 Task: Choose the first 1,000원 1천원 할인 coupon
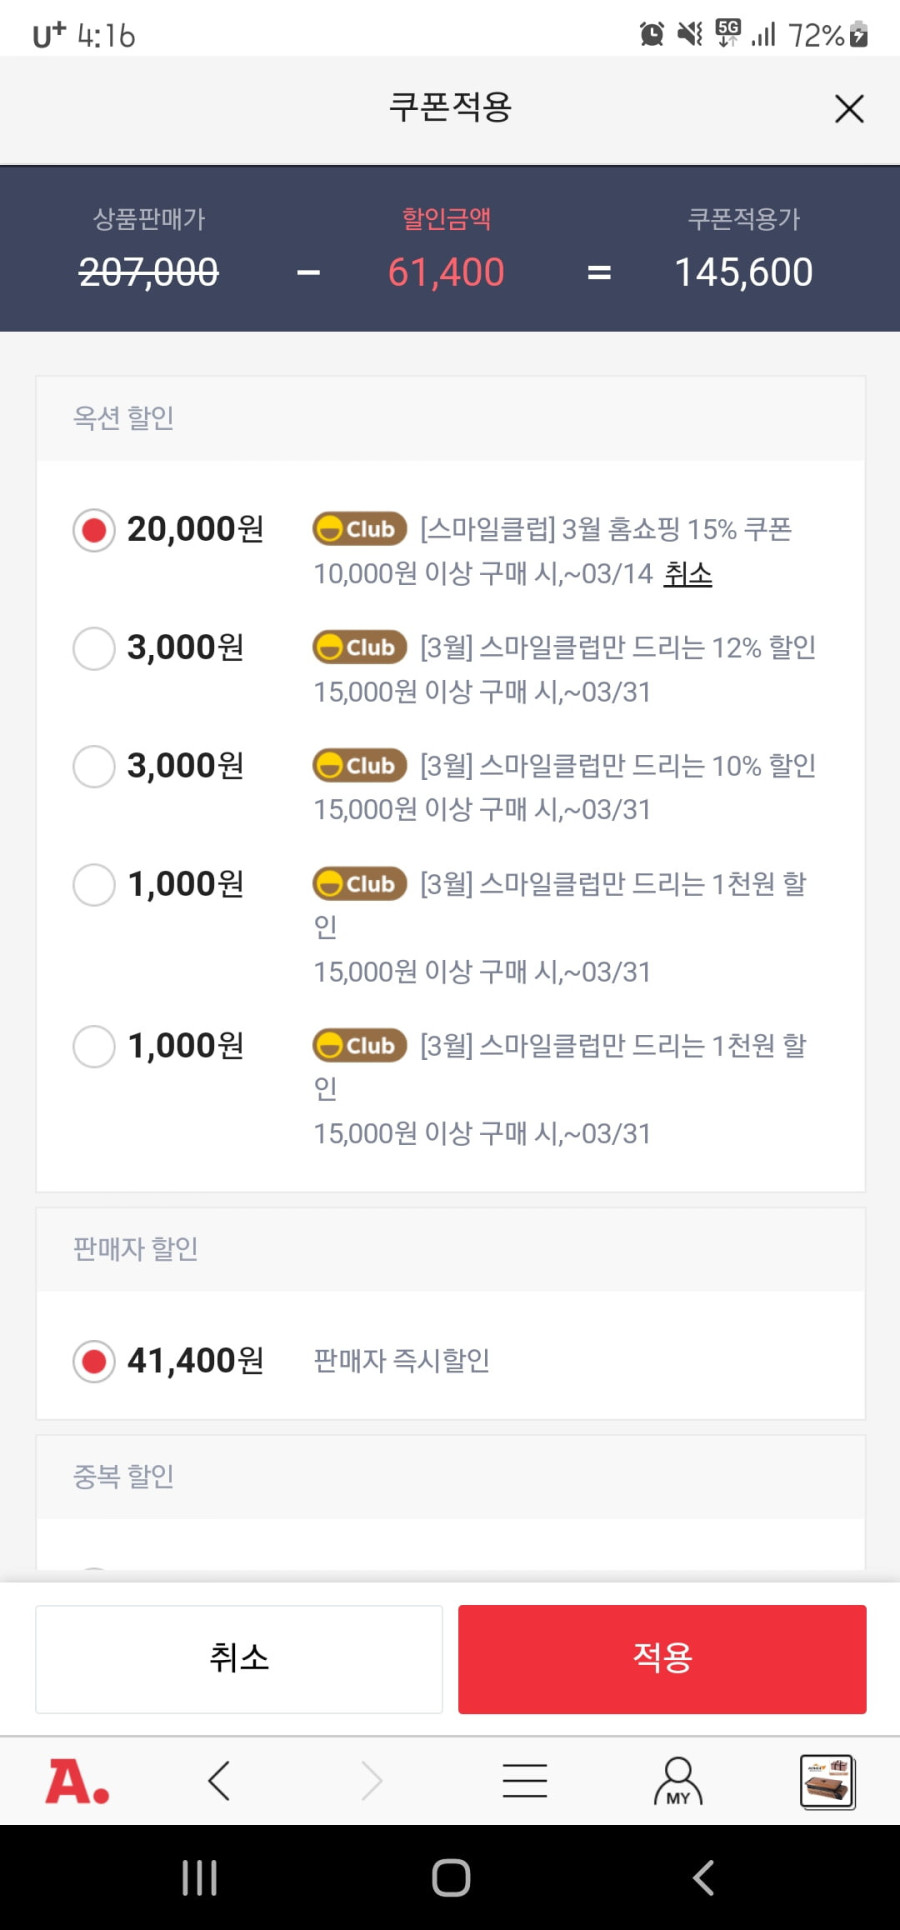pyautogui.click(x=94, y=884)
